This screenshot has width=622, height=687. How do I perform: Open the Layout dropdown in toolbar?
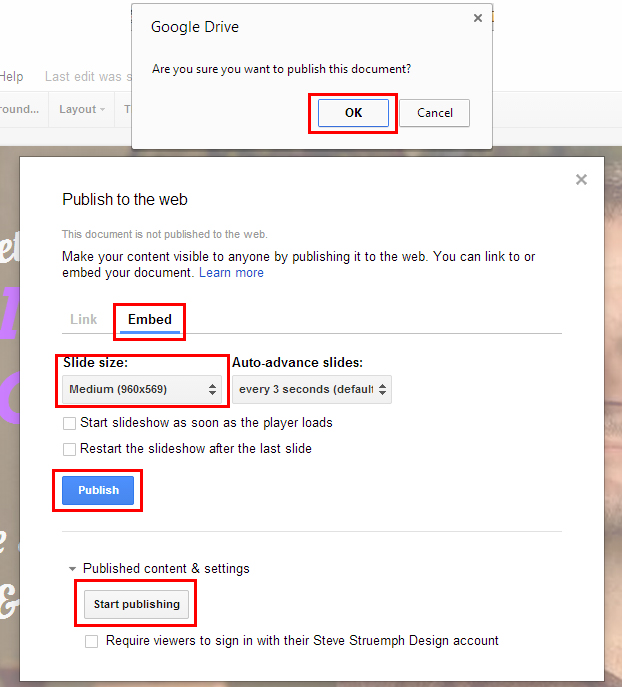81,109
